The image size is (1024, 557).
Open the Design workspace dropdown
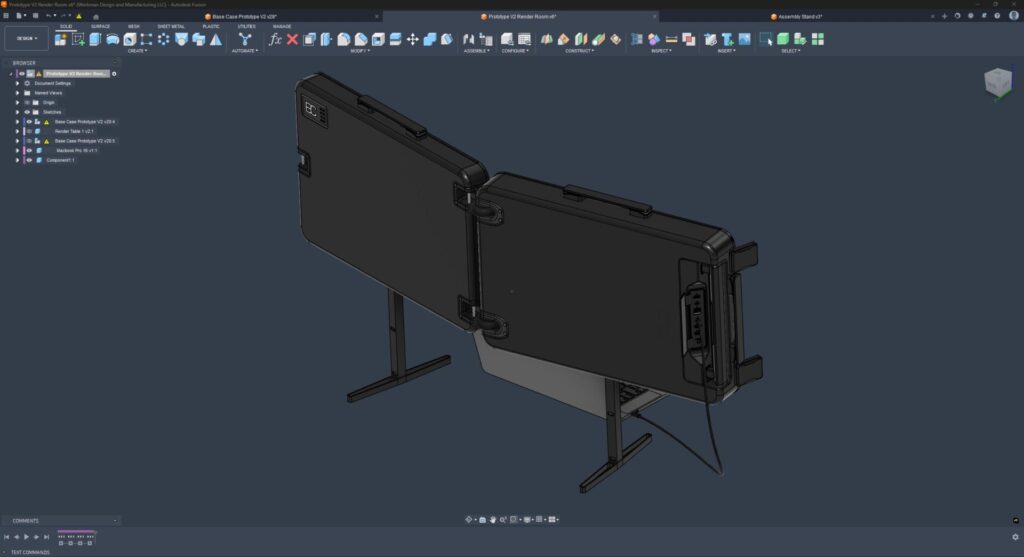point(26,39)
